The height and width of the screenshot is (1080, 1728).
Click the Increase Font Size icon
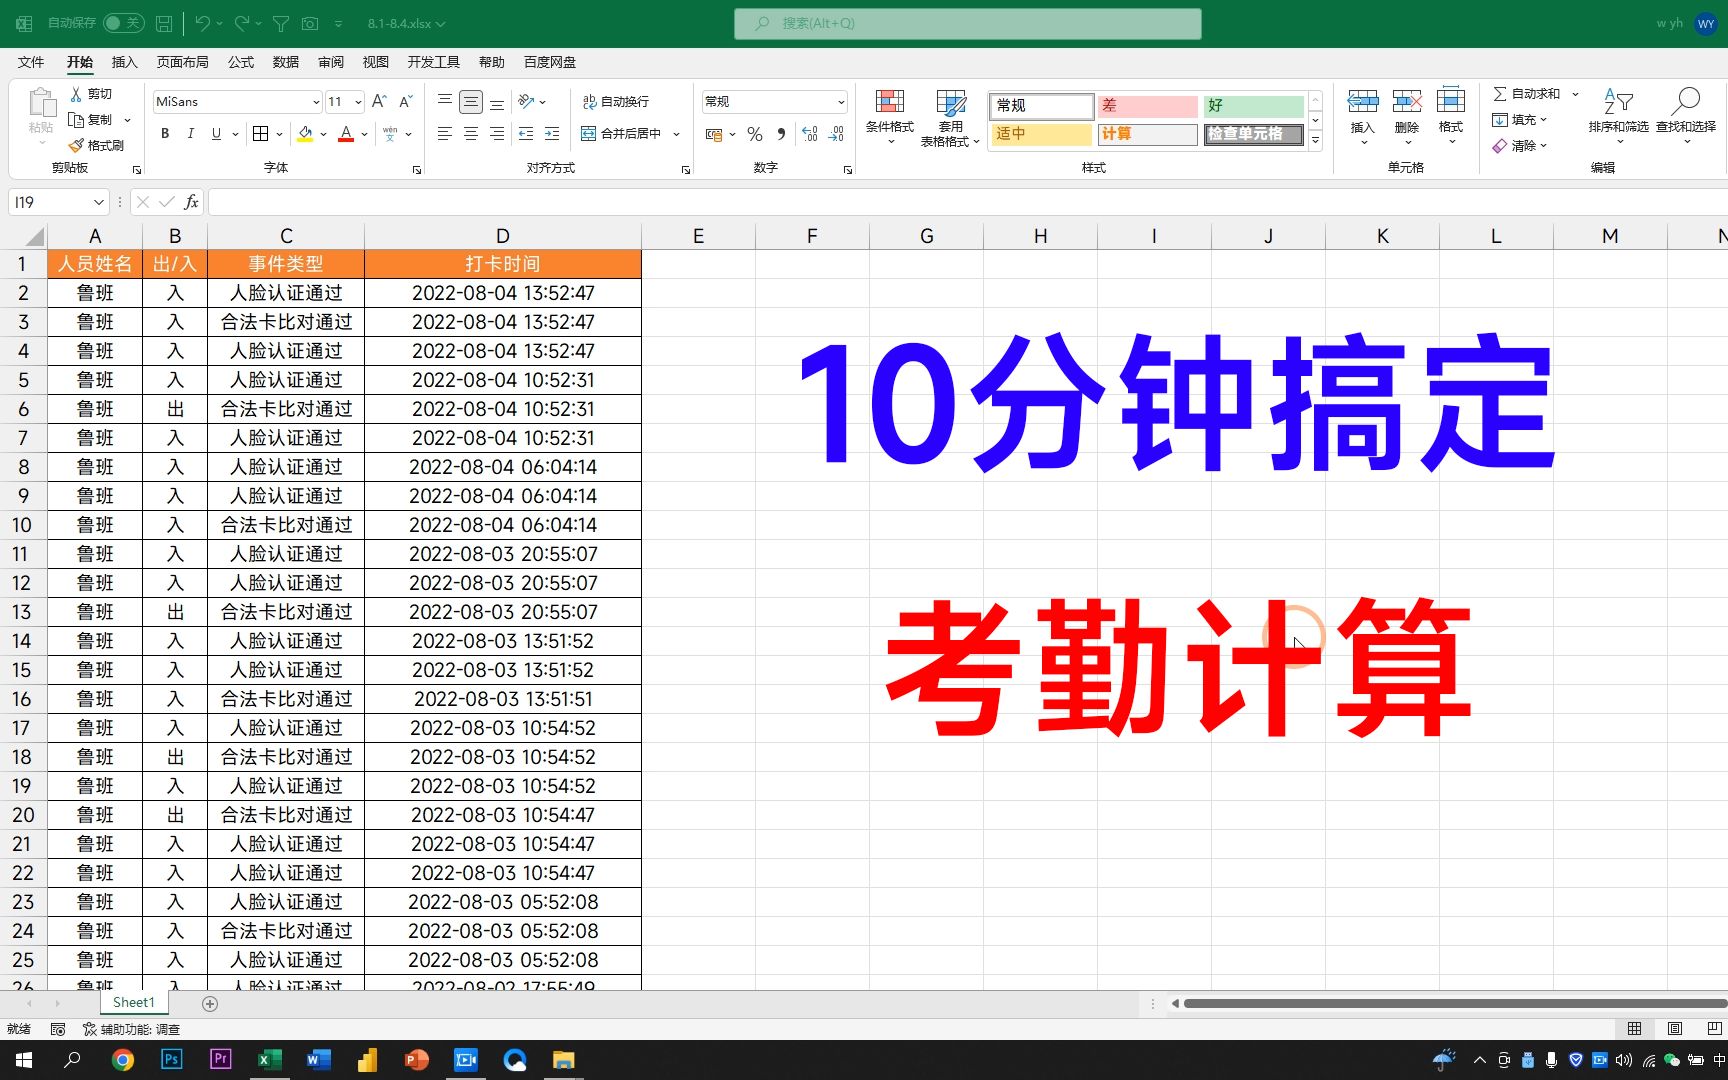[x=379, y=101]
